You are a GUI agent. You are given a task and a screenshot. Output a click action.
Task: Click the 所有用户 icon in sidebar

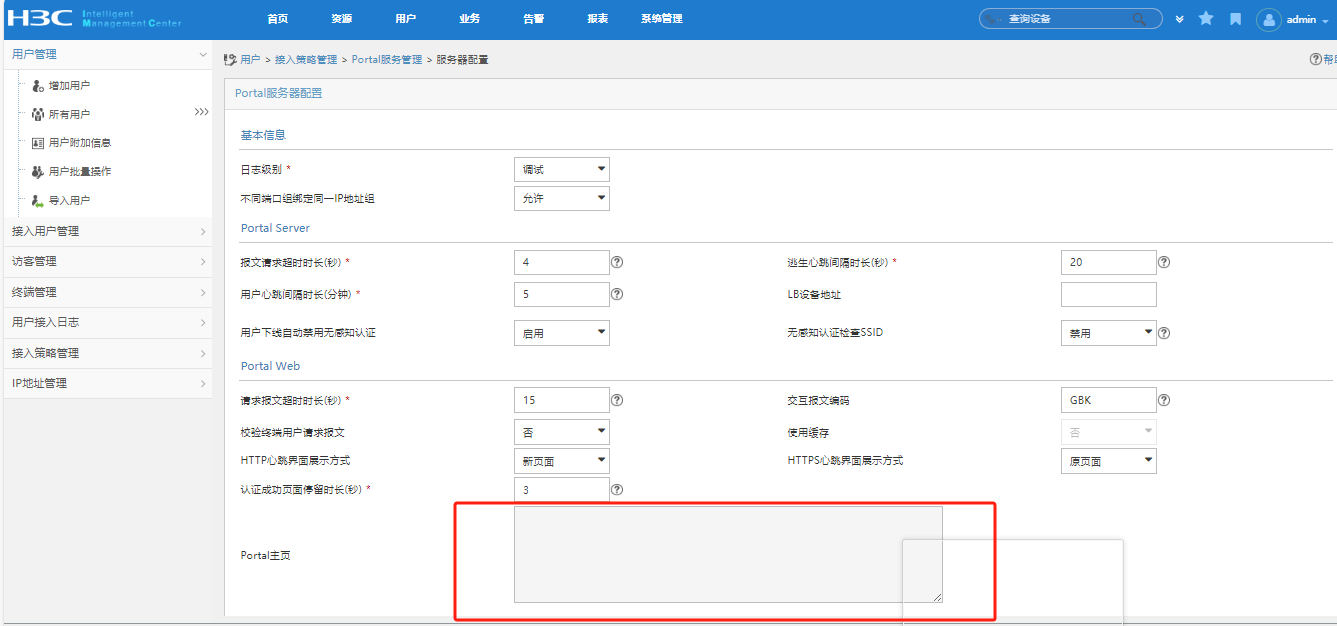[x=38, y=114]
